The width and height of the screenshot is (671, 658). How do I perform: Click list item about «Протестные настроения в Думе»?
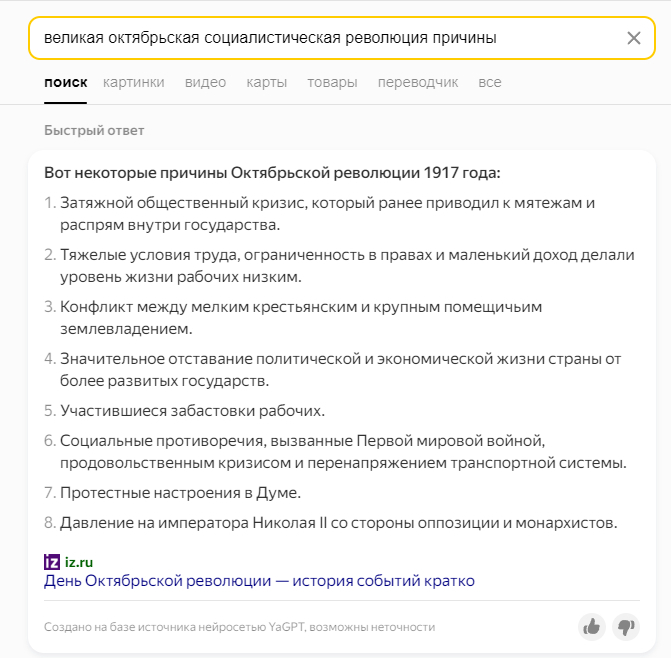180,492
